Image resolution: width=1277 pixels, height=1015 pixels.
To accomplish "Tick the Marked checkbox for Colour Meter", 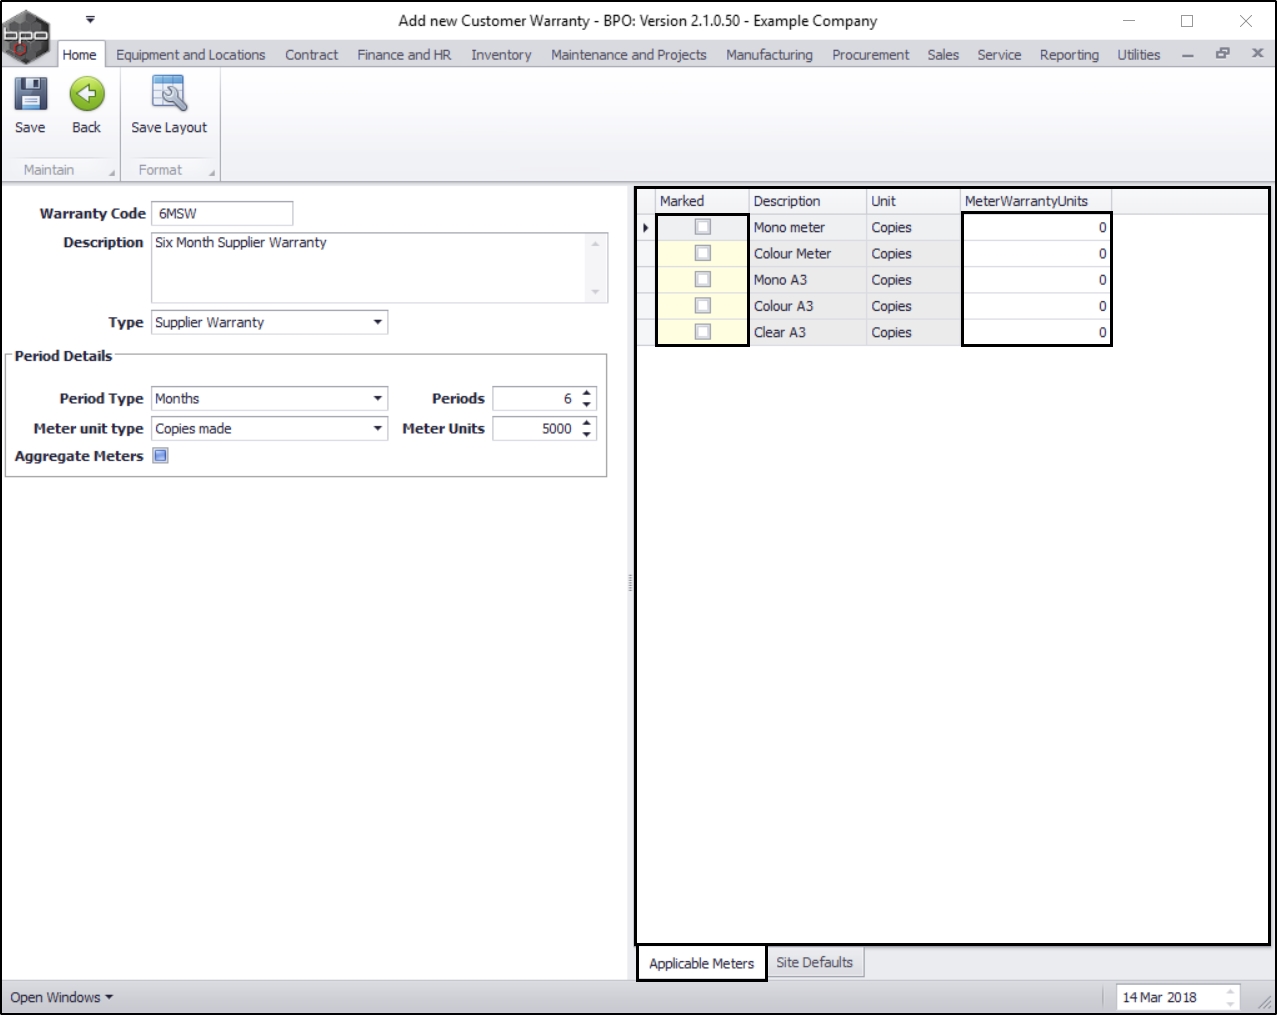I will tap(703, 253).
